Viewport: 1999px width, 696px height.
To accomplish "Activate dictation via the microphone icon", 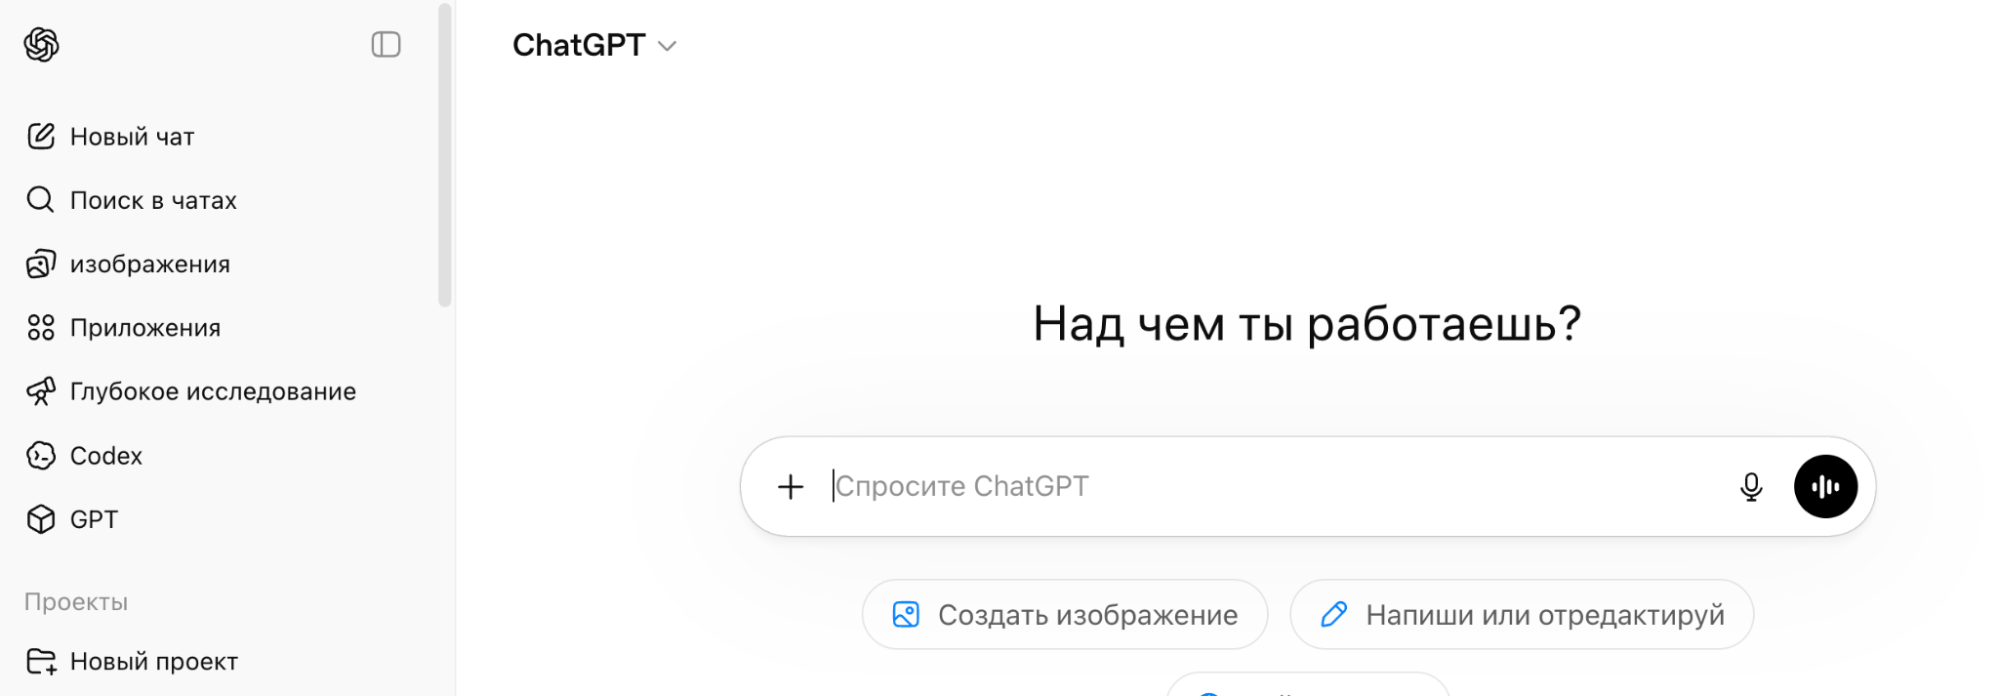I will click(1751, 487).
